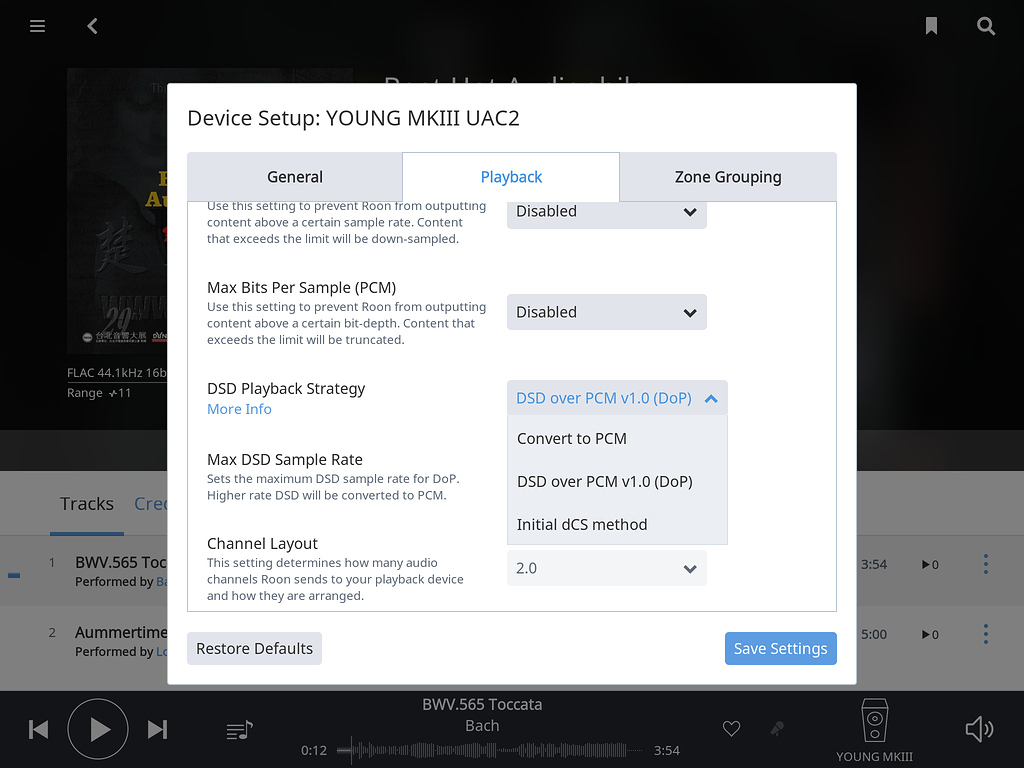Screen dimensions: 1024x768
Task: Choose the Initial dCS method option
Action: point(581,524)
